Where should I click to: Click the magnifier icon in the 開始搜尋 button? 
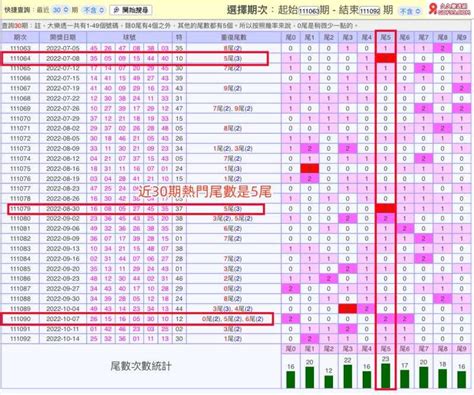click(116, 10)
